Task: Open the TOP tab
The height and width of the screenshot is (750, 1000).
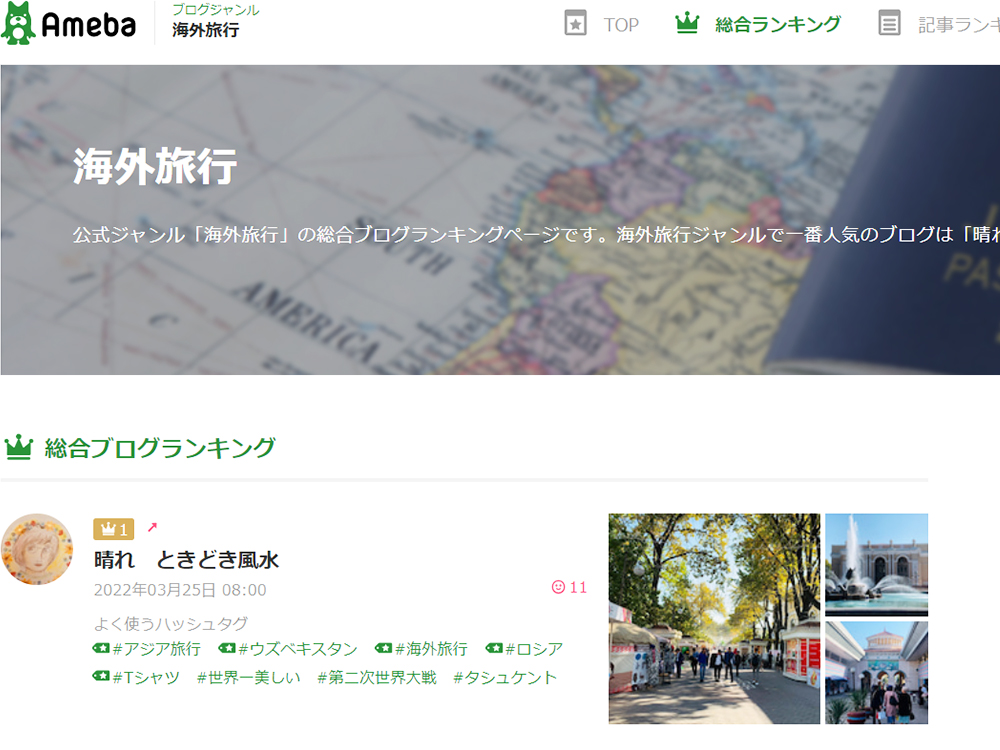Action: (620, 25)
